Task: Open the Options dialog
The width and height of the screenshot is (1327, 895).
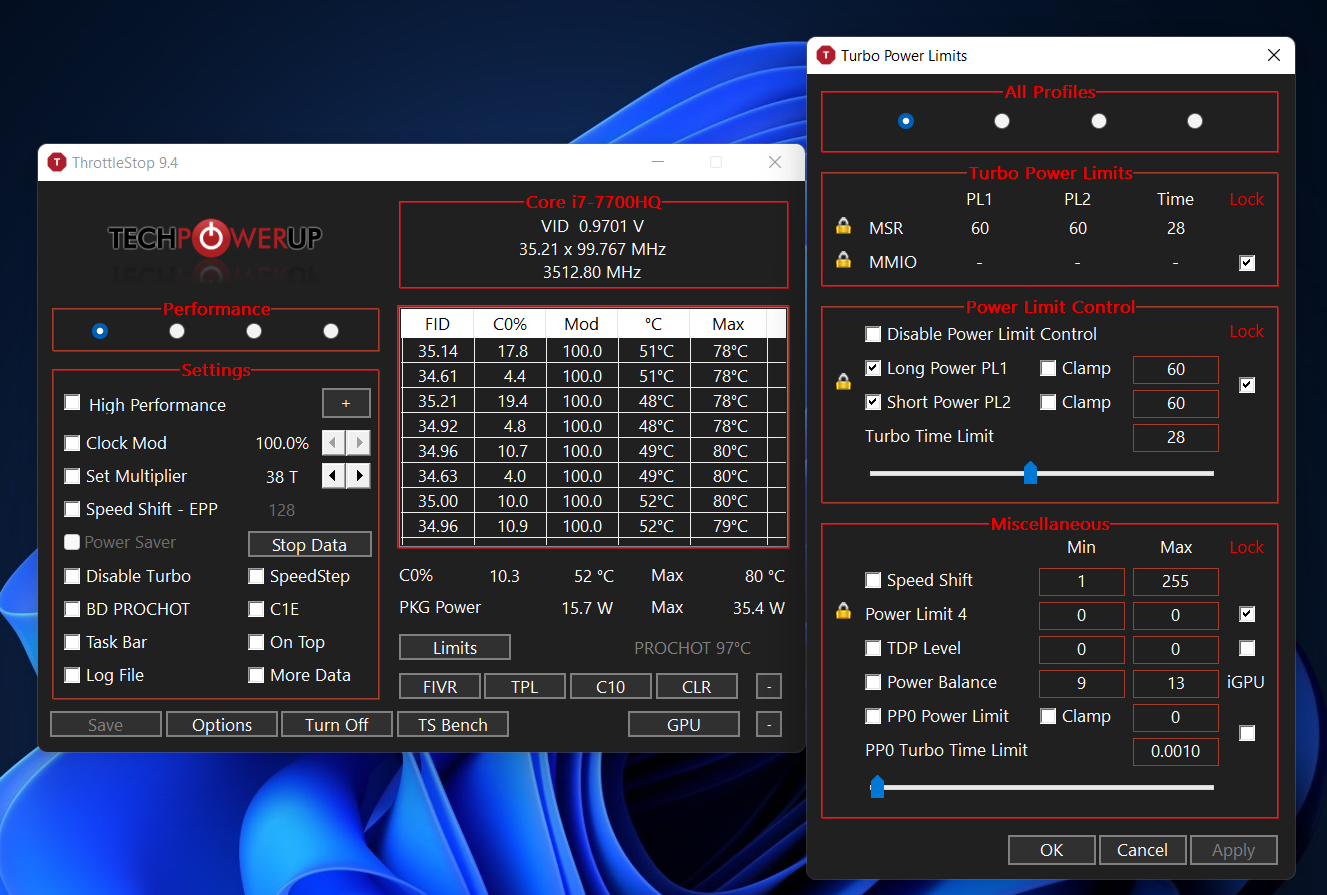Action: pos(223,724)
